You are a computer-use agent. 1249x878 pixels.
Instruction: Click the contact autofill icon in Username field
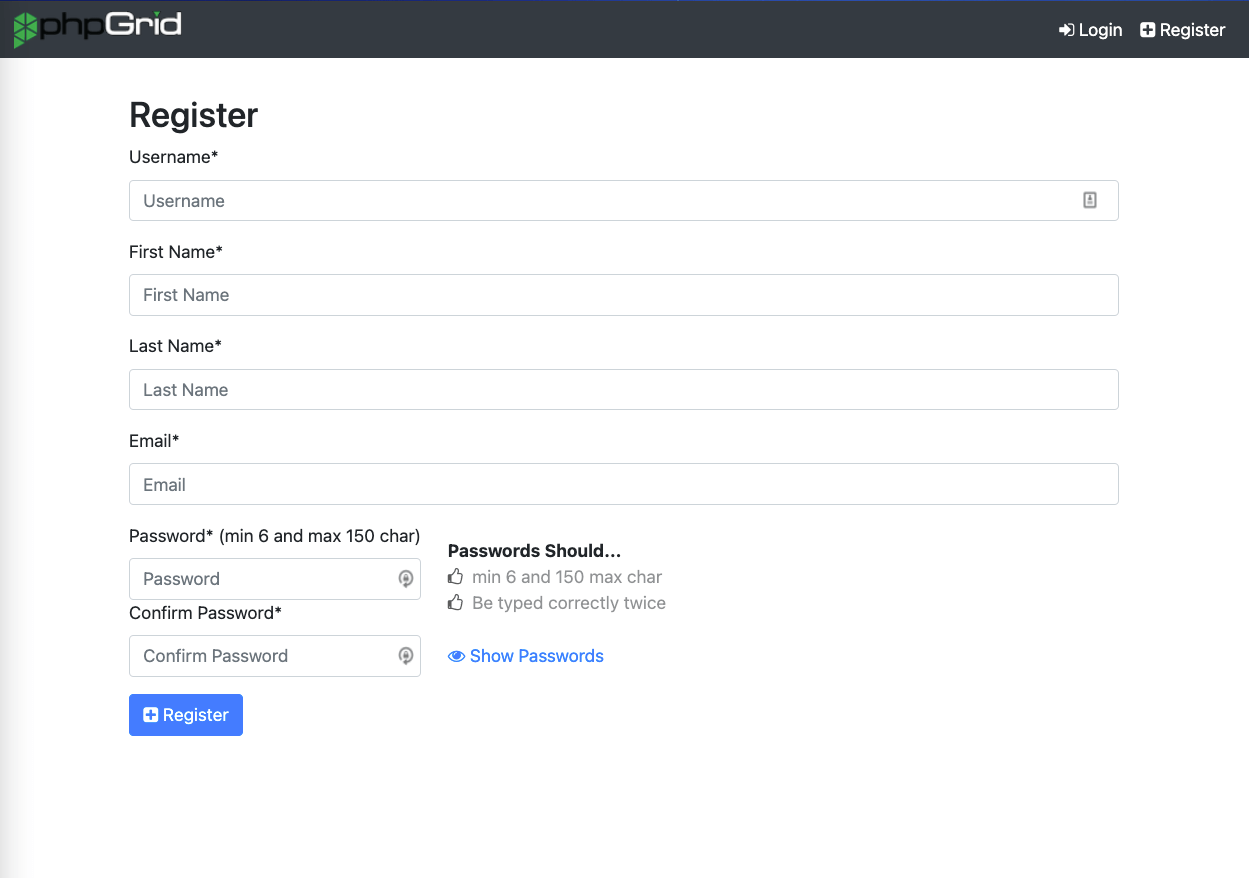tap(1090, 200)
